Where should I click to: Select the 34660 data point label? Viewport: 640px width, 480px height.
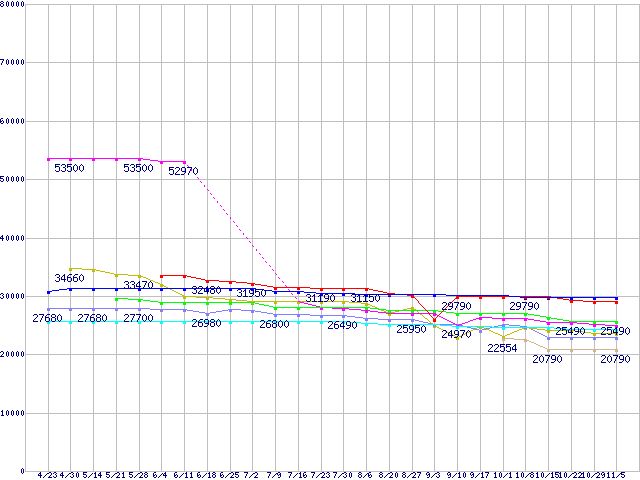click(70, 277)
